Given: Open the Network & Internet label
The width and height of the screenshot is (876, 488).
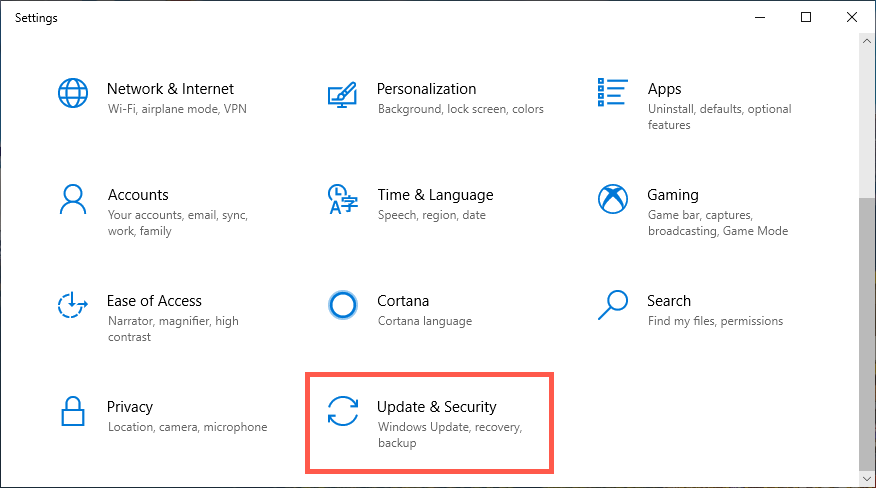Looking at the screenshot, I should (170, 89).
